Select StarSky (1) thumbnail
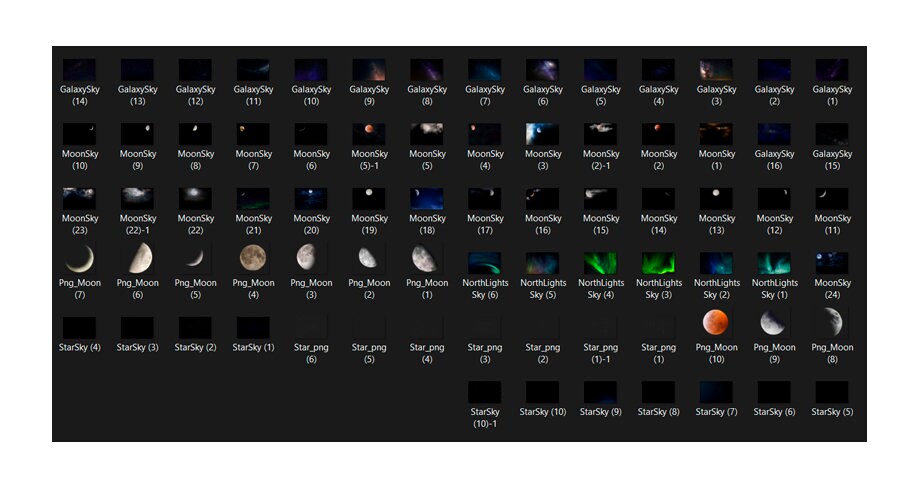Image resolution: width=920 pixels, height=488 pixels. pyautogui.click(x=253, y=328)
